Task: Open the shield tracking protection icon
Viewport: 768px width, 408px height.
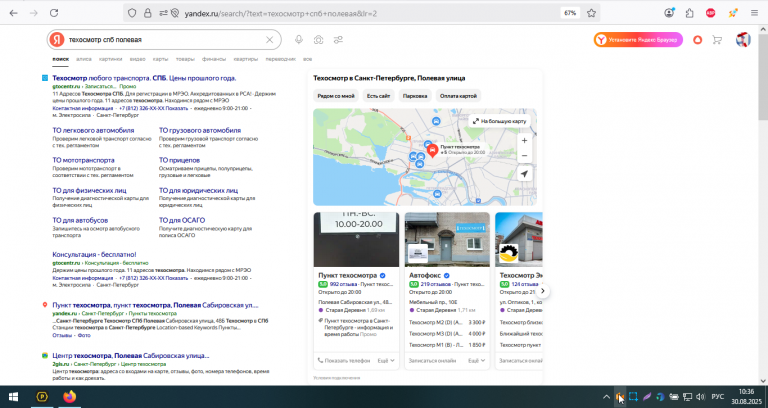Action: [x=132, y=13]
